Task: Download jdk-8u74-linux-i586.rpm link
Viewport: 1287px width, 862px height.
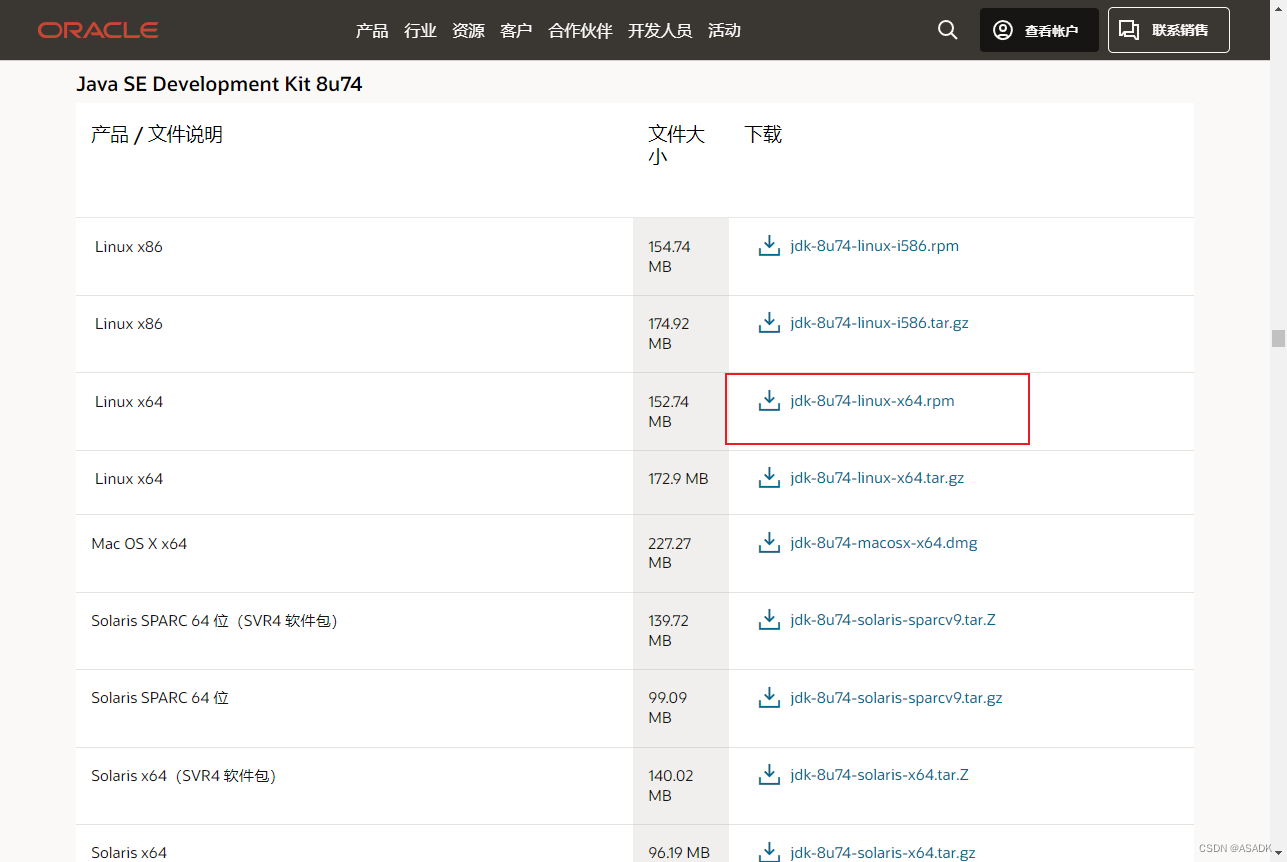Action: coord(874,246)
